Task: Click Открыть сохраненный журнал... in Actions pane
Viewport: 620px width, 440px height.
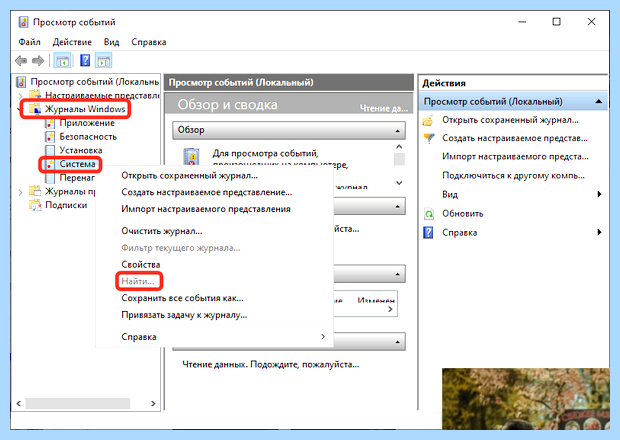Action: point(510,120)
